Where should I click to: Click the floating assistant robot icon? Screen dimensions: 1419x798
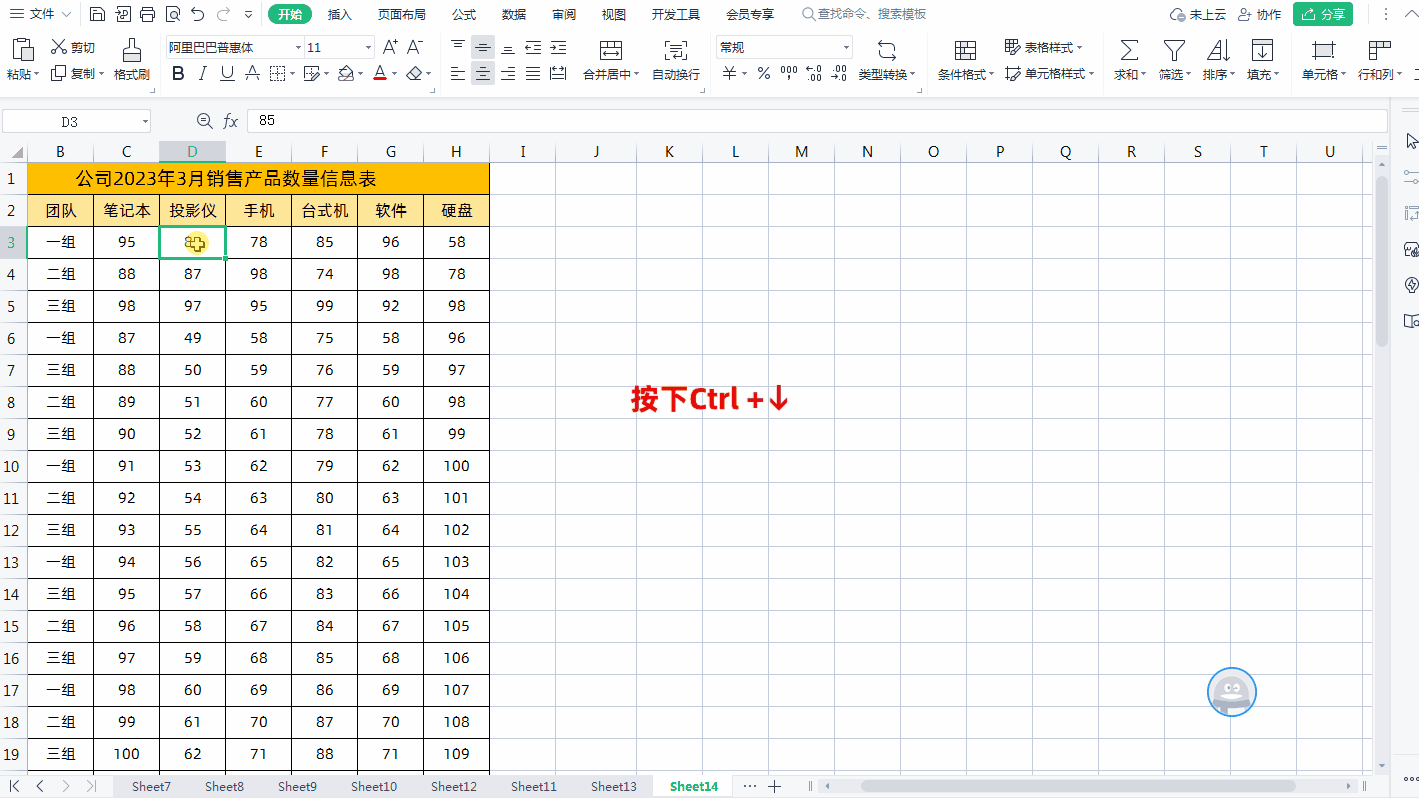tap(1232, 692)
